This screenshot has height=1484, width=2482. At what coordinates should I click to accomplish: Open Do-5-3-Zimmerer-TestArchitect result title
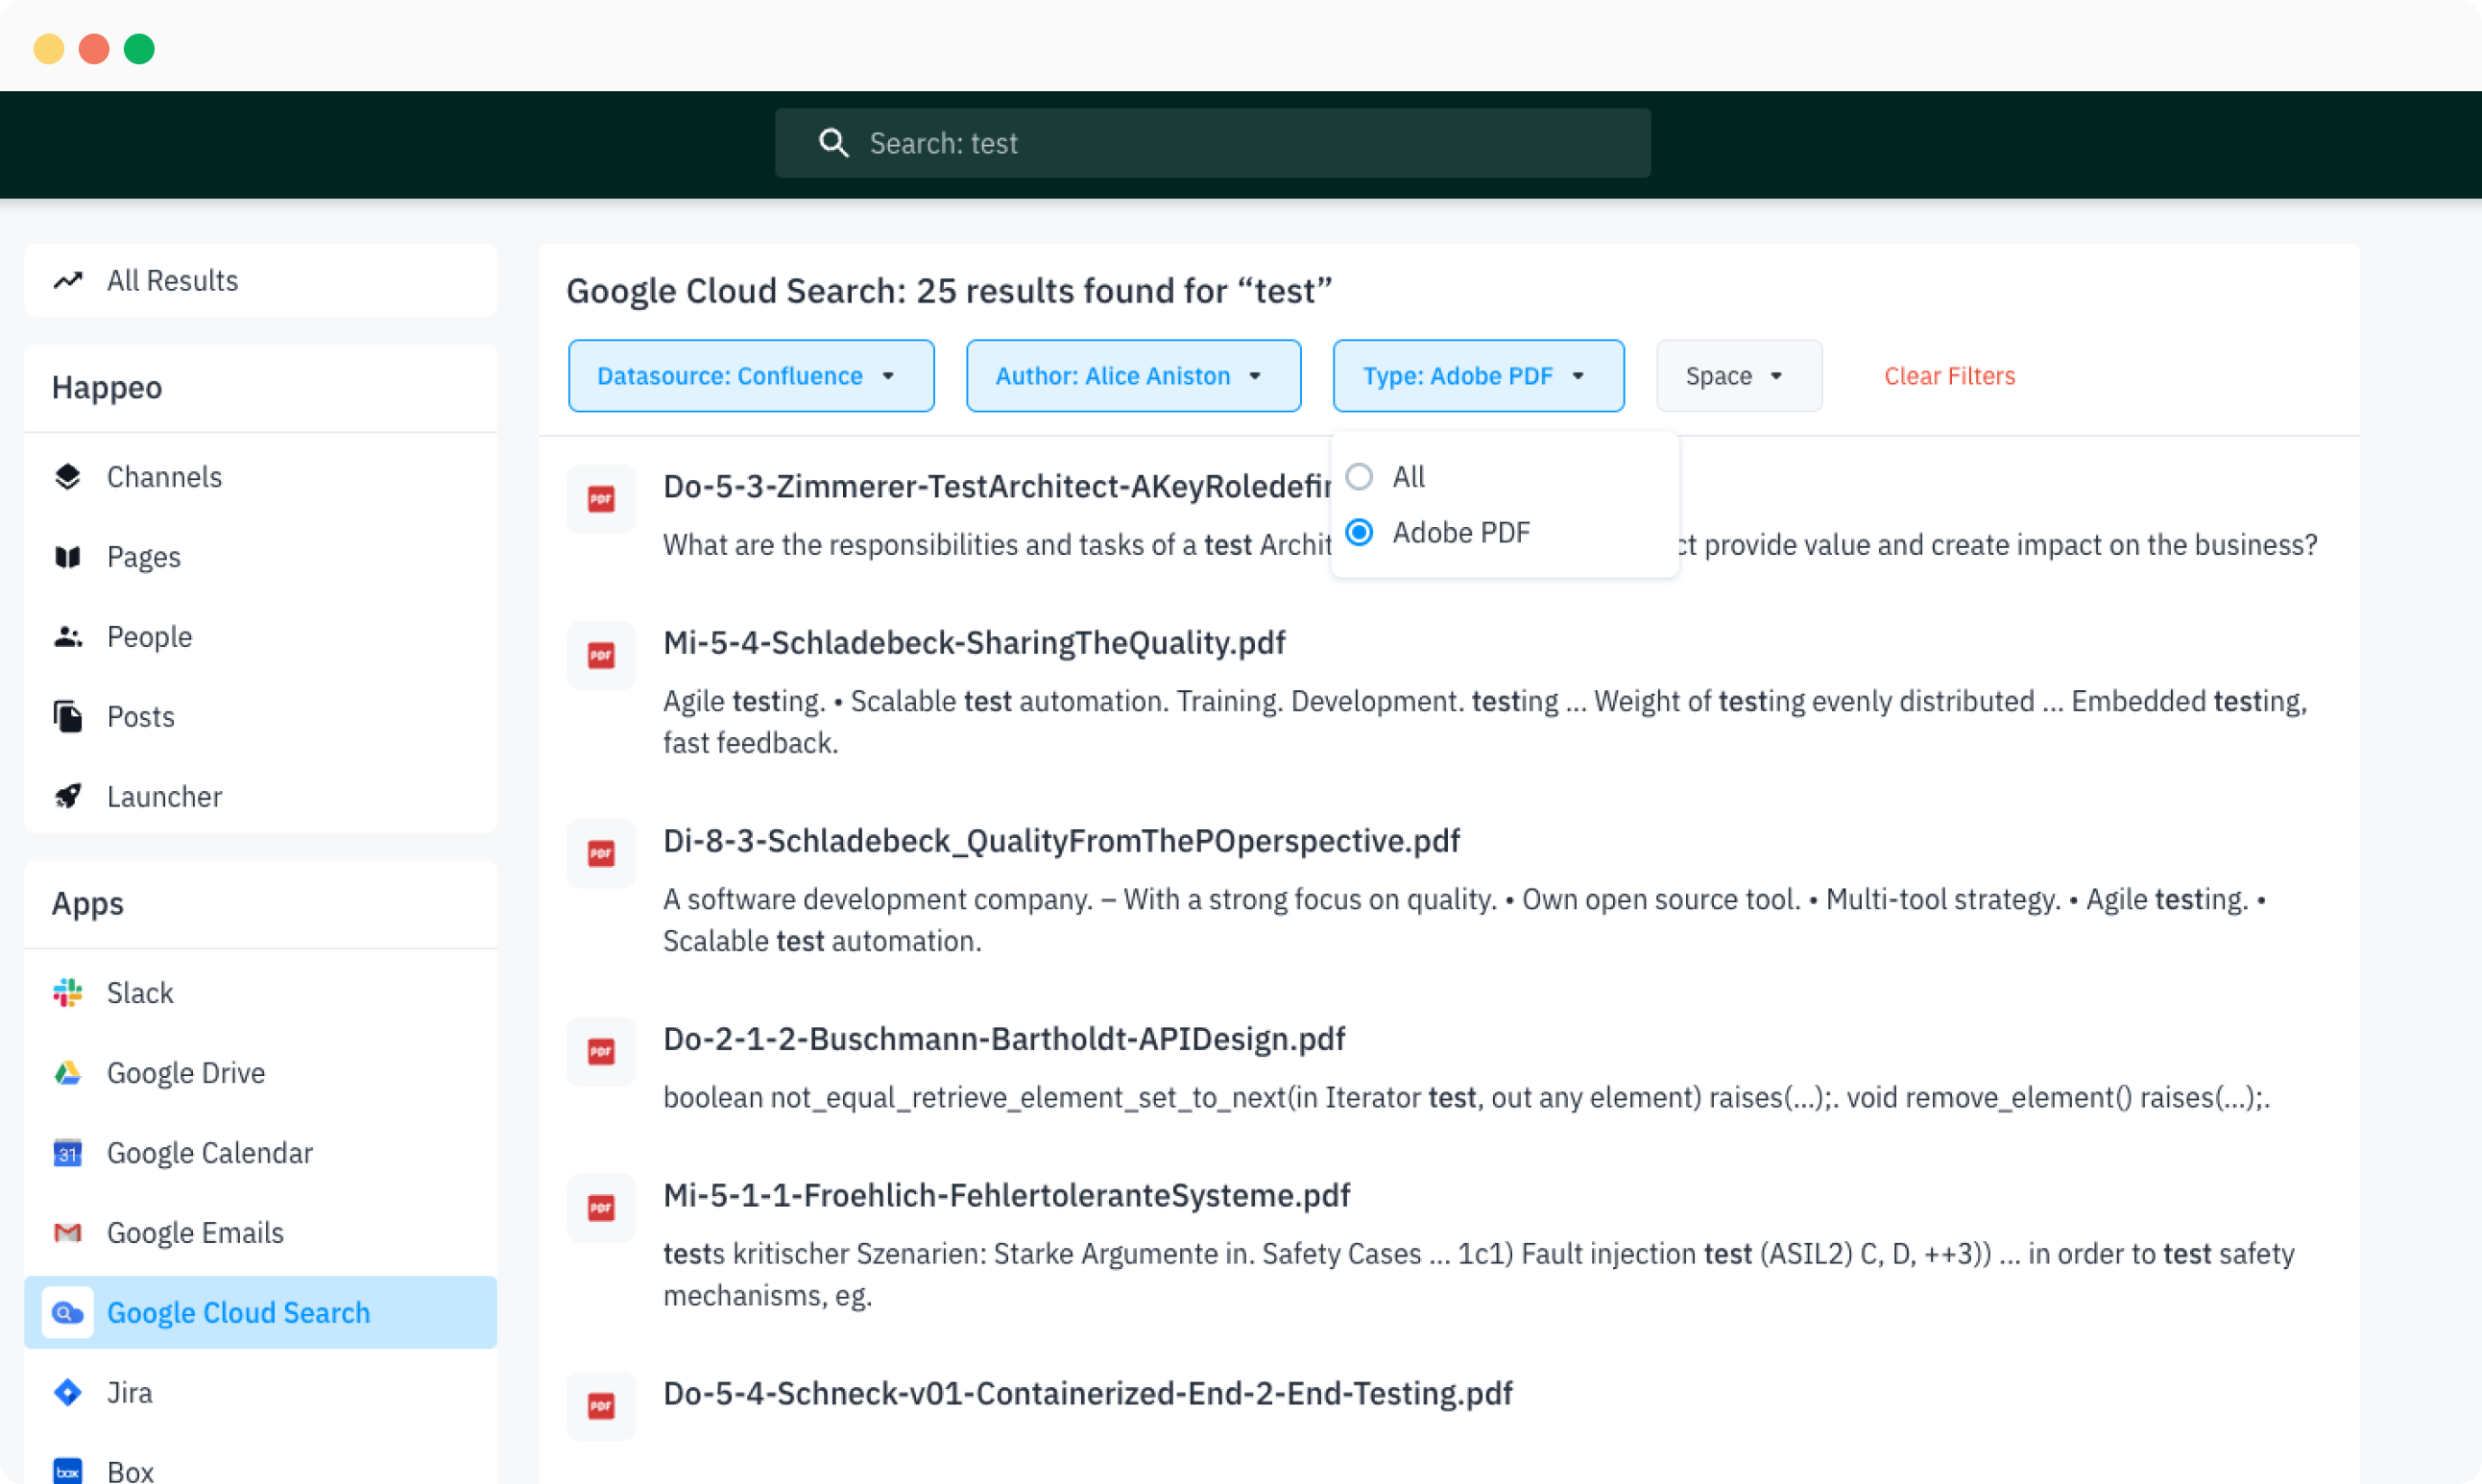[997, 487]
